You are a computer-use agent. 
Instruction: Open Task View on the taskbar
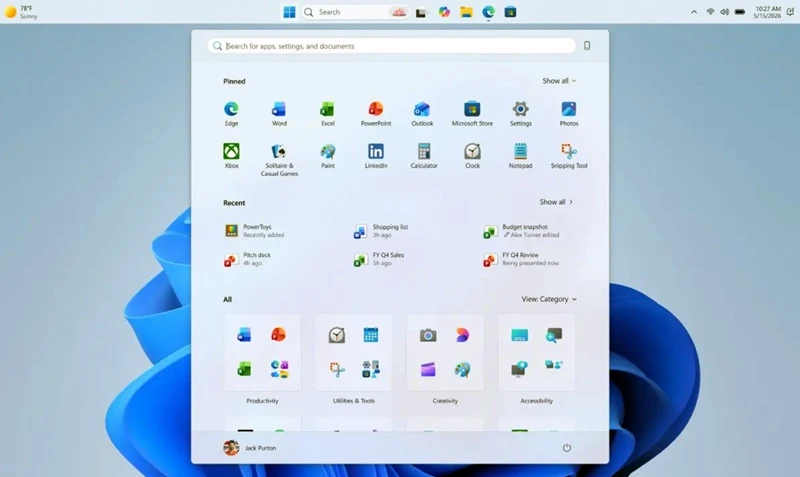421,12
